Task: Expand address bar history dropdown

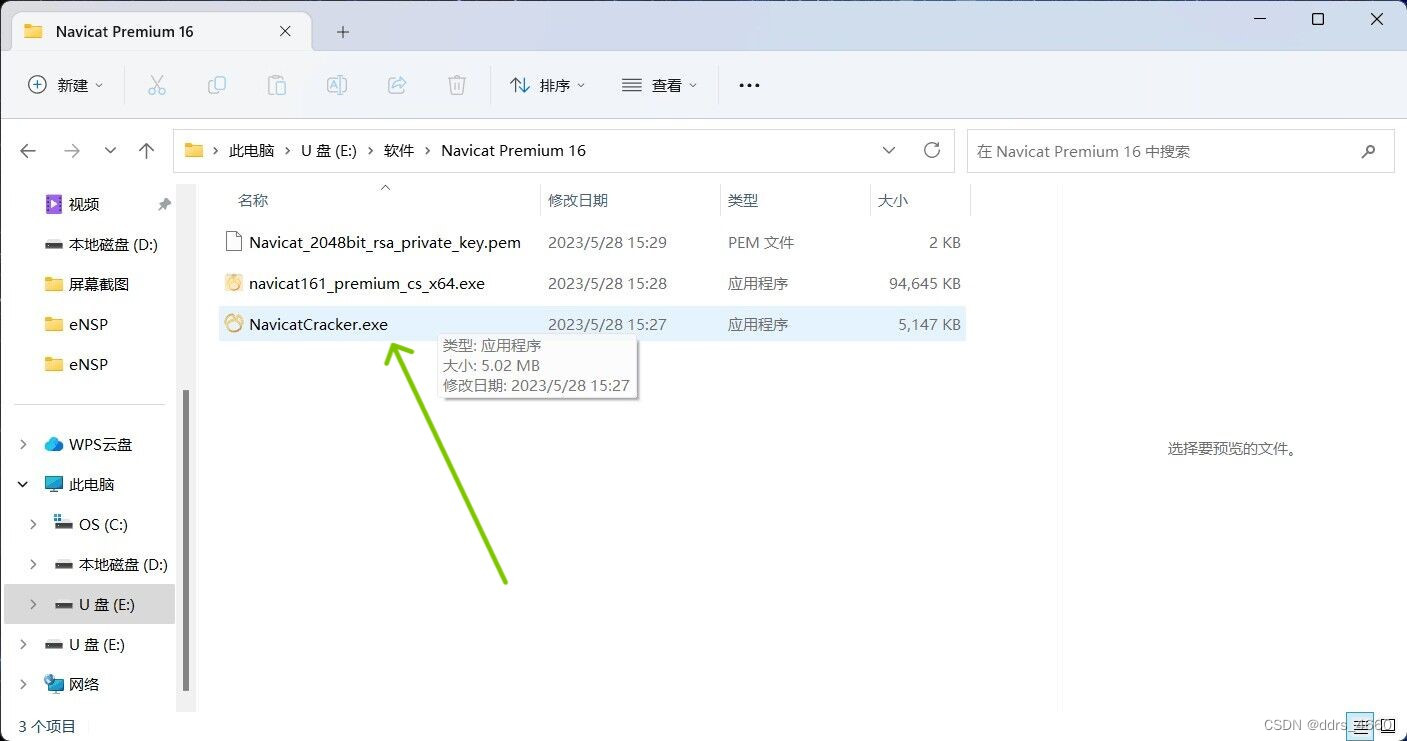Action: (889, 150)
